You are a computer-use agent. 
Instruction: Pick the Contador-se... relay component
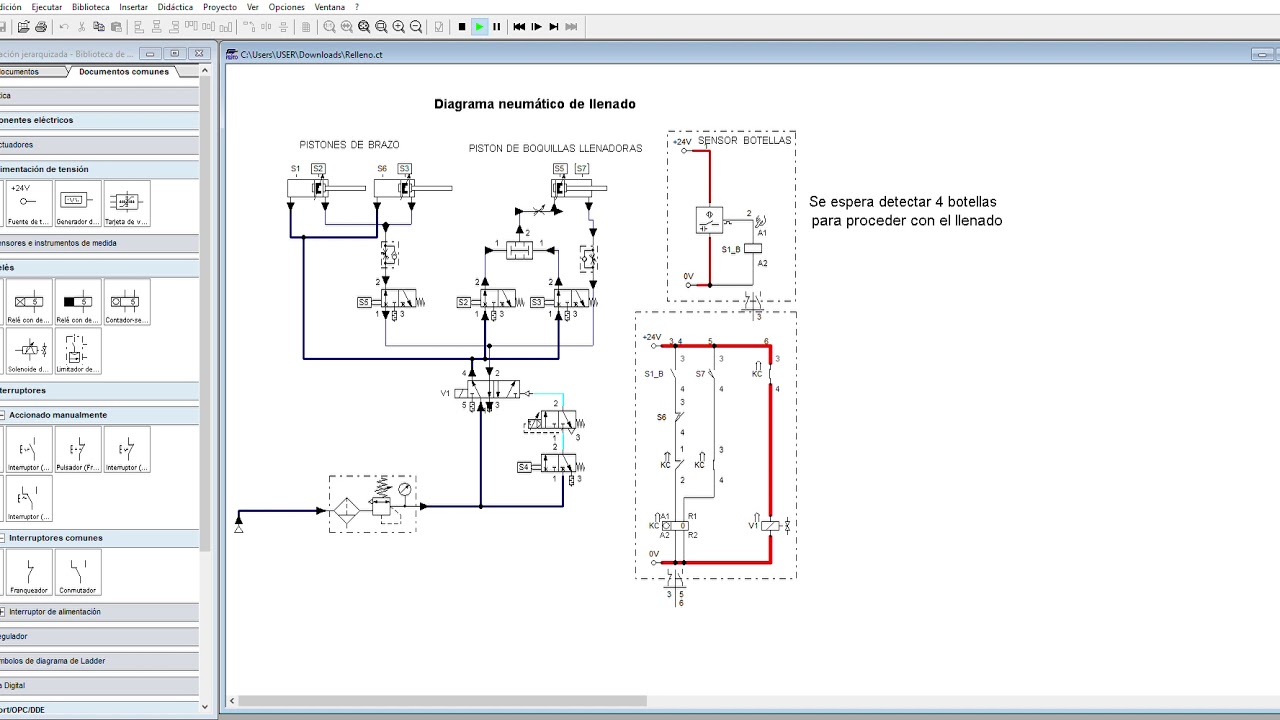(127, 302)
